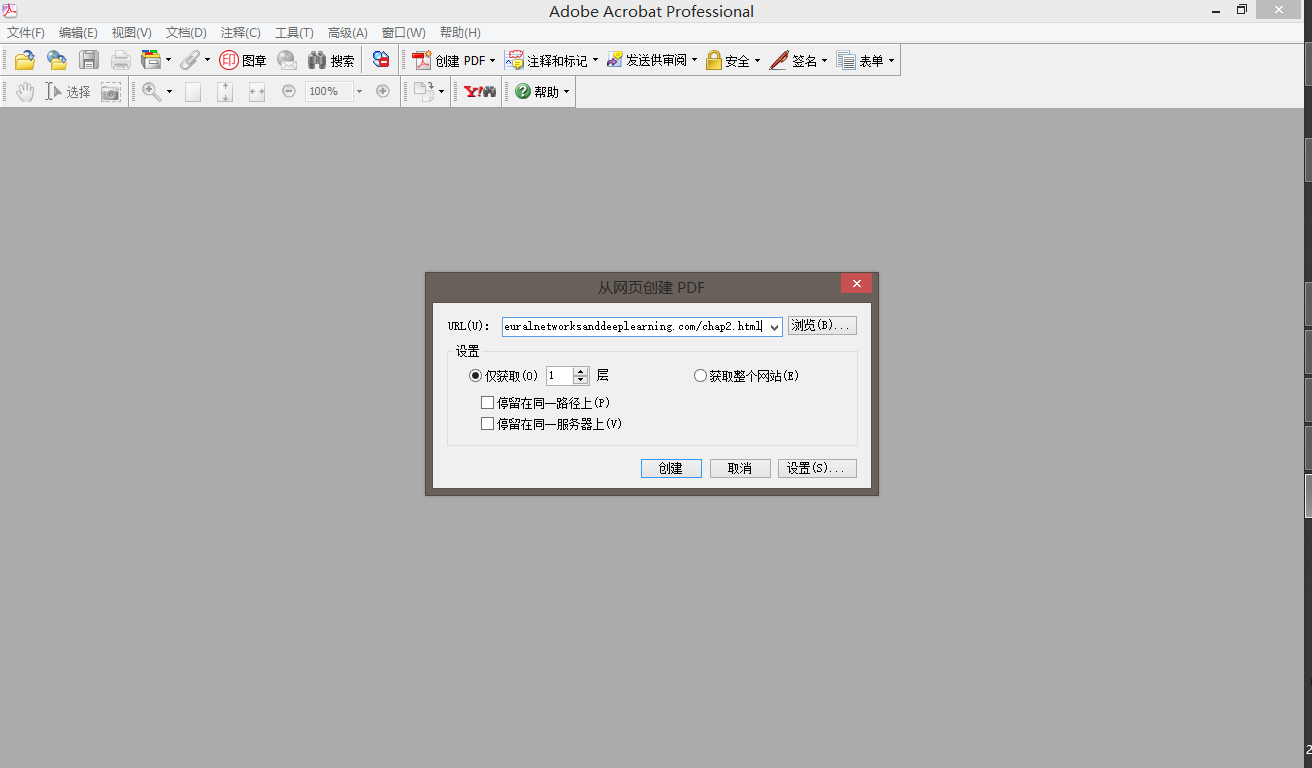Open the 文件(F) menu
This screenshot has width=1312, height=768.
pyautogui.click(x=26, y=33)
